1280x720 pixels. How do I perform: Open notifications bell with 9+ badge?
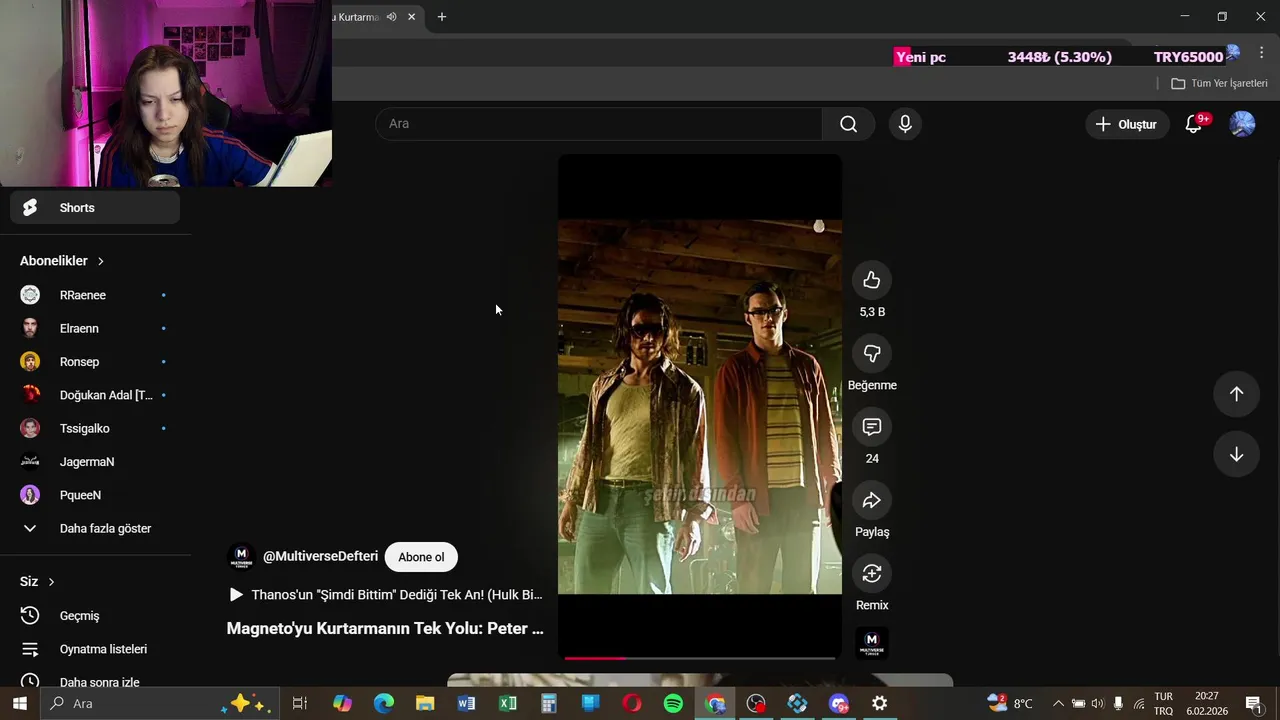(1193, 124)
